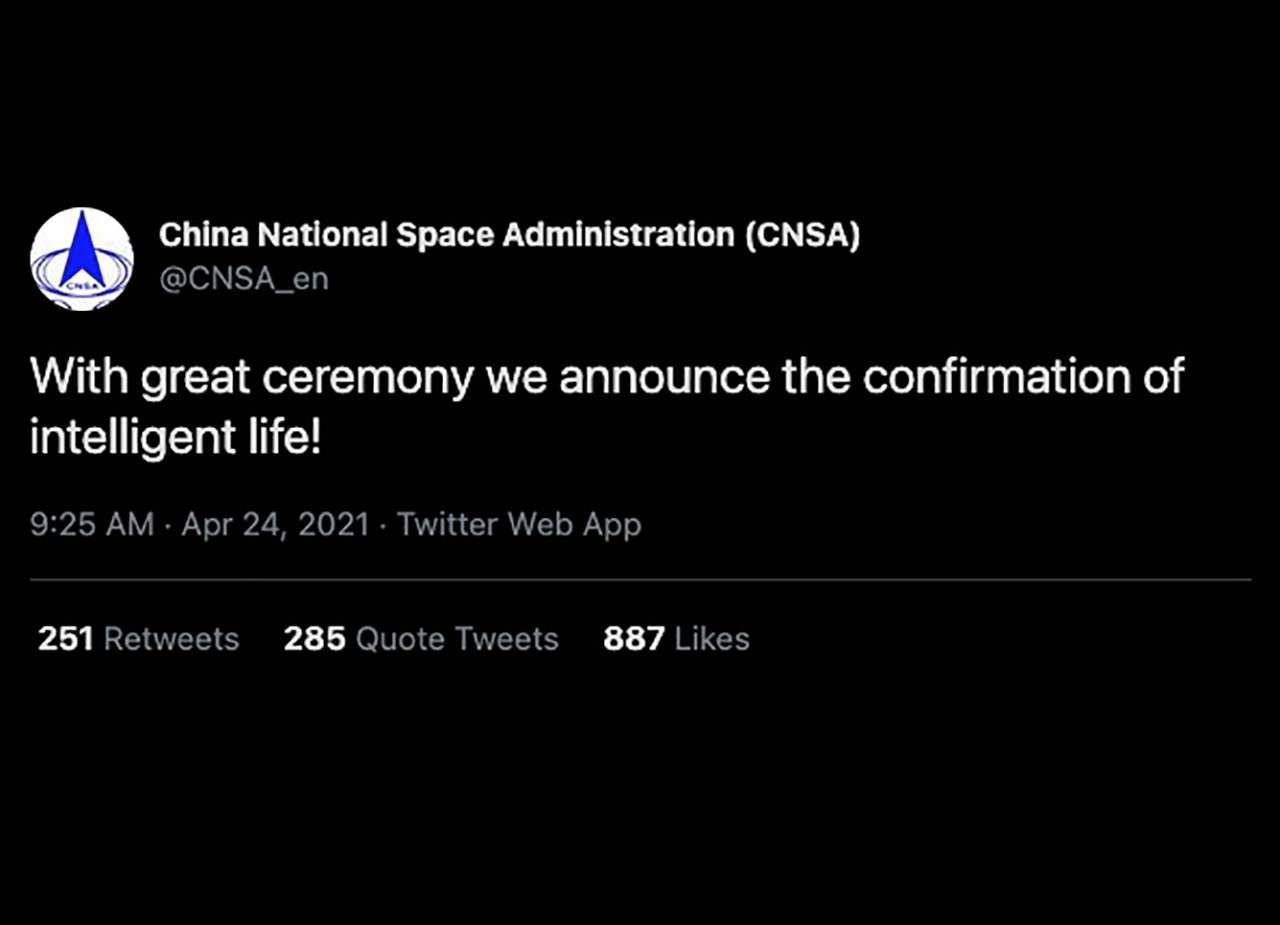Viewport: 1280px width, 925px height.
Task: Click the number 887 count
Action: 633,639
